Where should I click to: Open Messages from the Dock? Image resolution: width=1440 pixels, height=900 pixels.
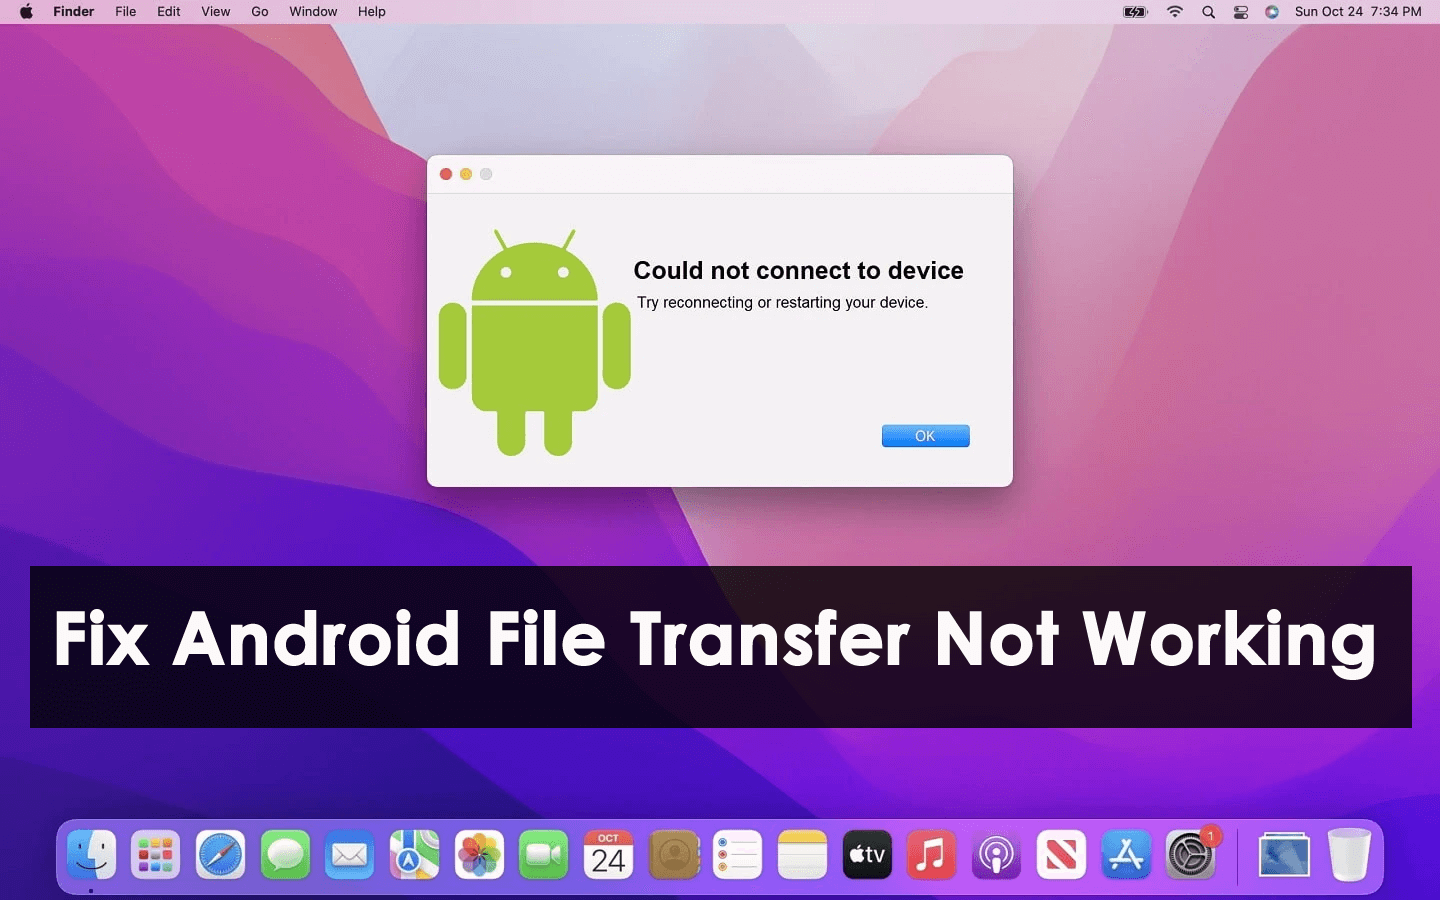coord(284,855)
